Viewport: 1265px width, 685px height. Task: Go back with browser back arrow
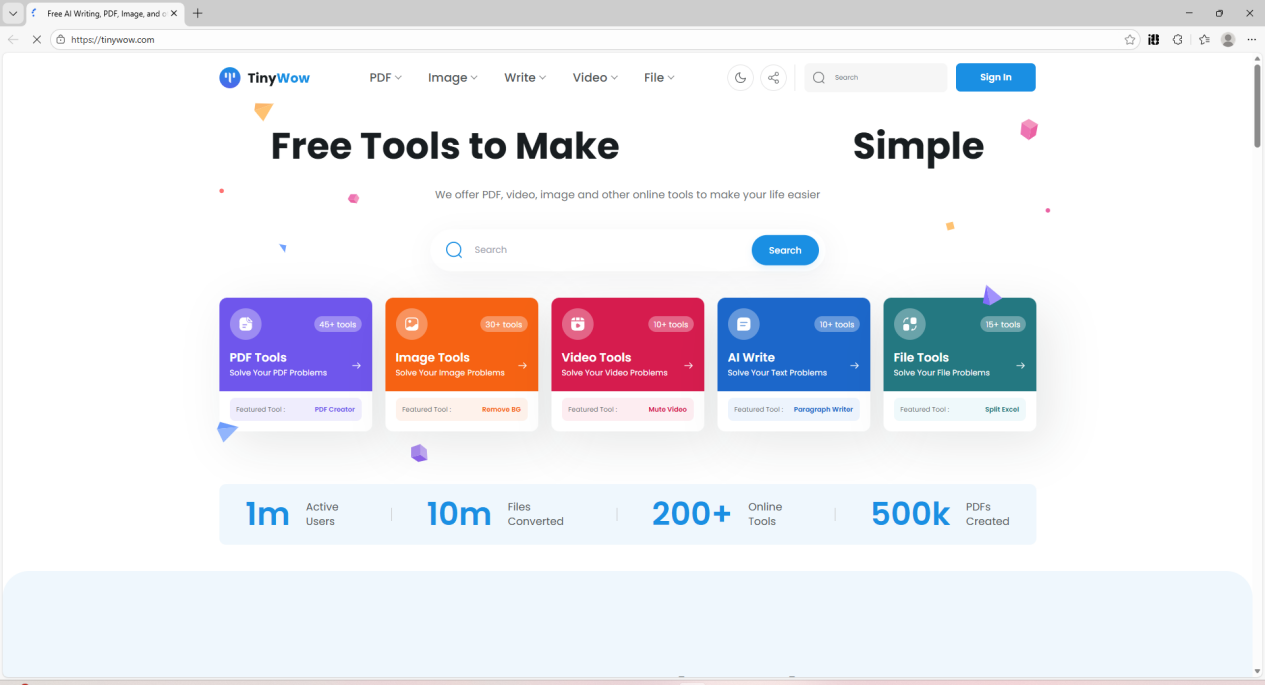(x=12, y=40)
